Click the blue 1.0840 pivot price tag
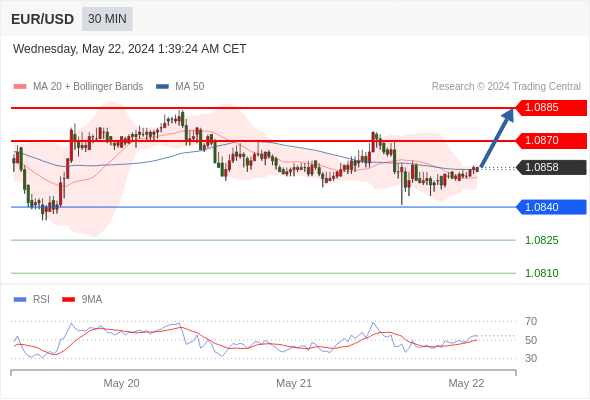Viewport: 590px width, 400px height. tap(551, 207)
